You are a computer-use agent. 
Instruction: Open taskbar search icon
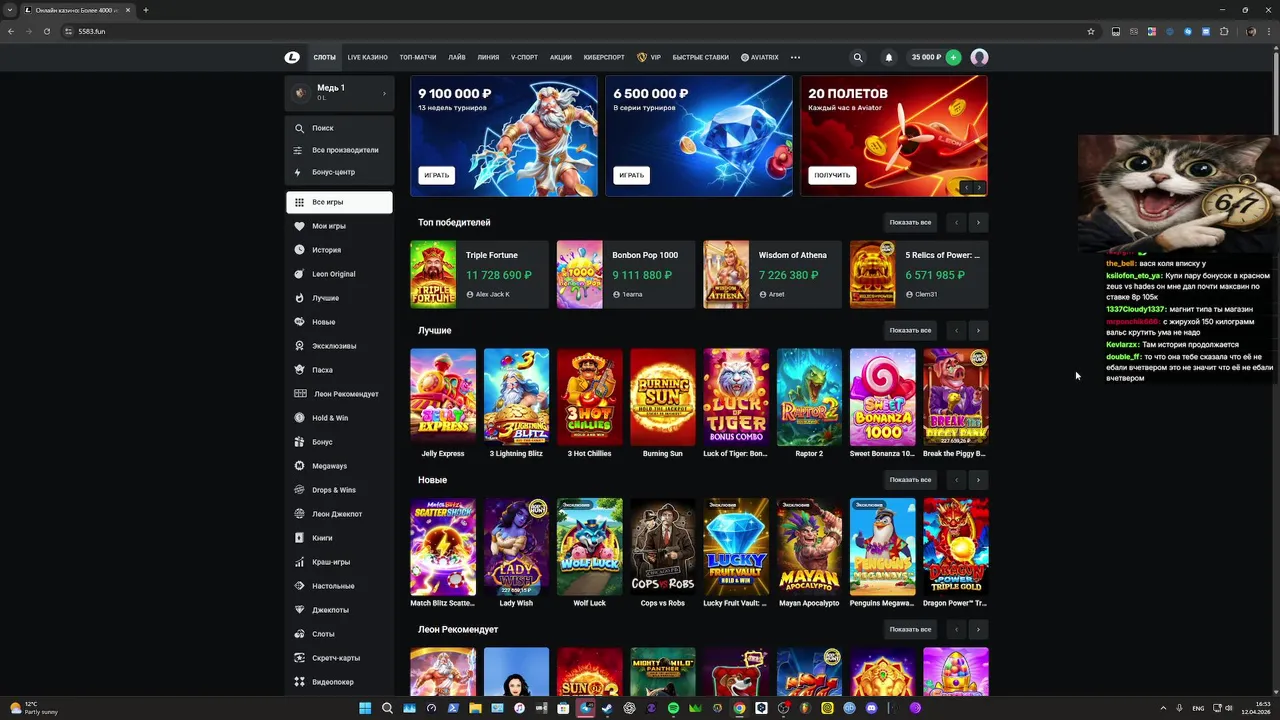[387, 708]
